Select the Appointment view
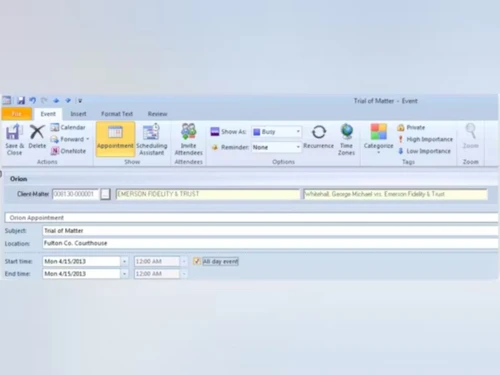The image size is (500, 375). pos(115,139)
